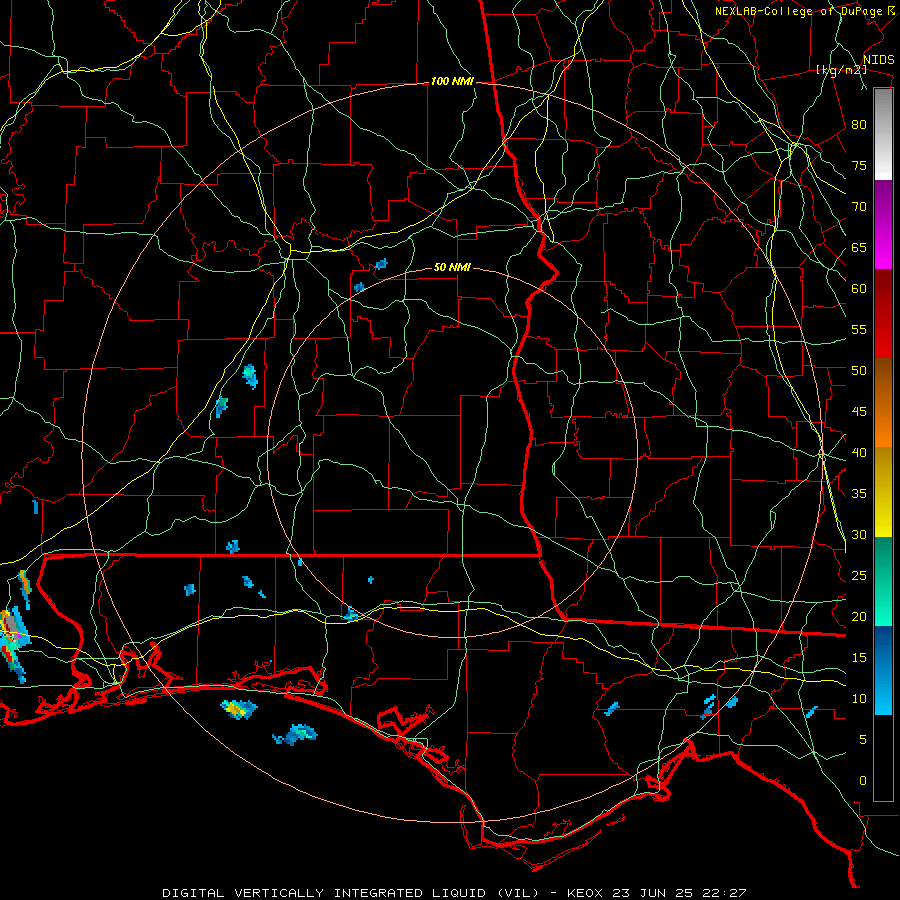Click the "5" value on the scale
Viewport: 900px width, 900px height.
[862, 739]
